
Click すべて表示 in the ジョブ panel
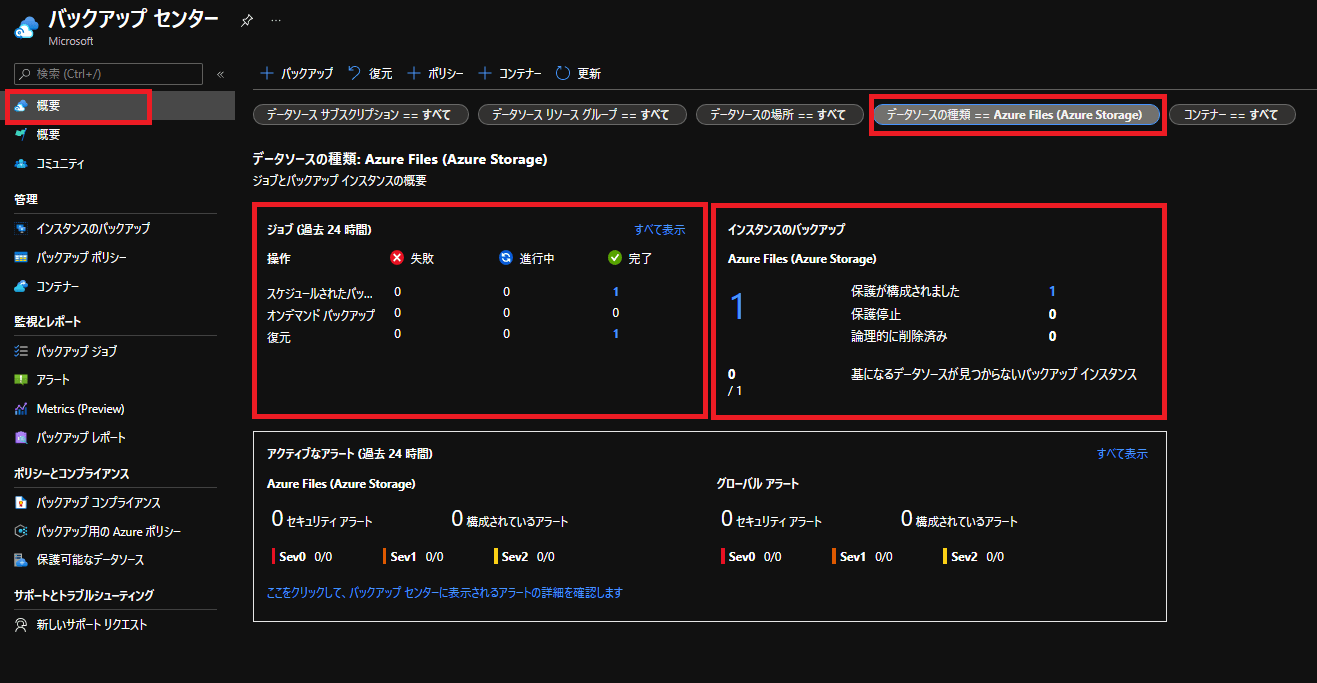pyautogui.click(x=660, y=230)
